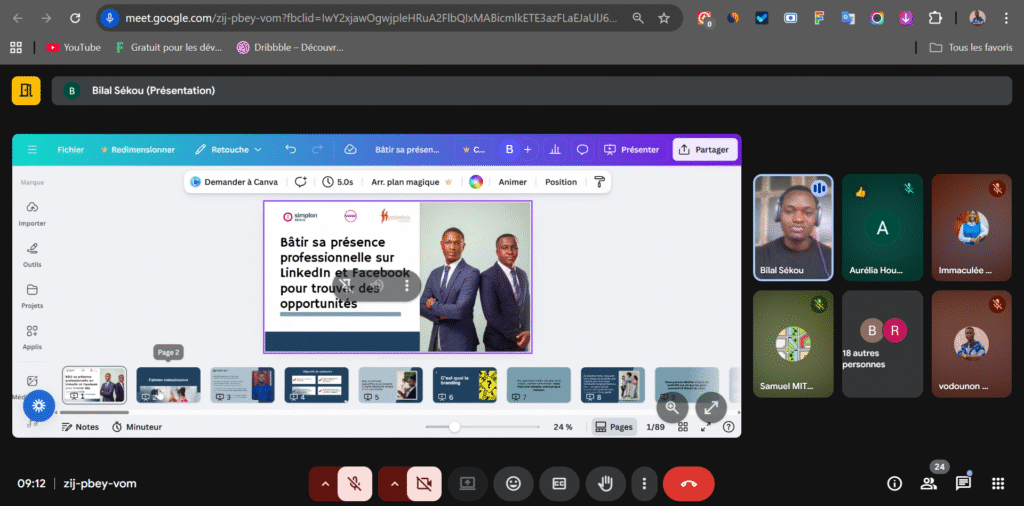Expand audio settings arrow beside microphone
1024x506 pixels.
pos(323,483)
